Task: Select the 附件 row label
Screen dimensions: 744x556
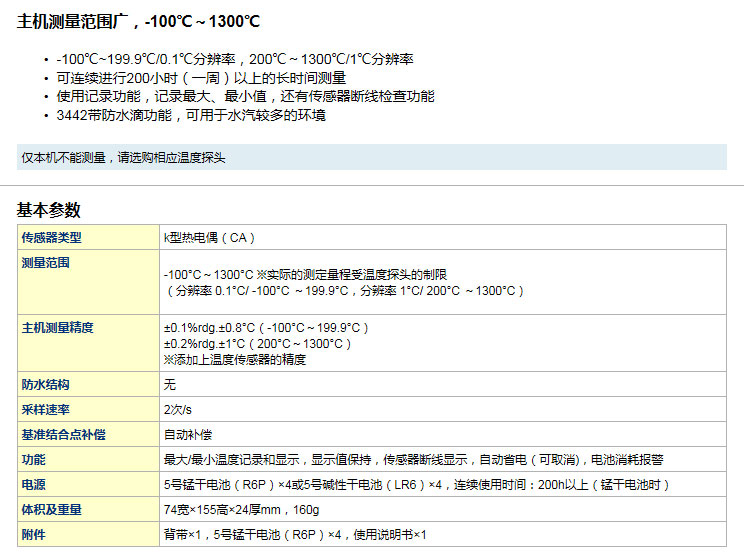Action: 34,535
